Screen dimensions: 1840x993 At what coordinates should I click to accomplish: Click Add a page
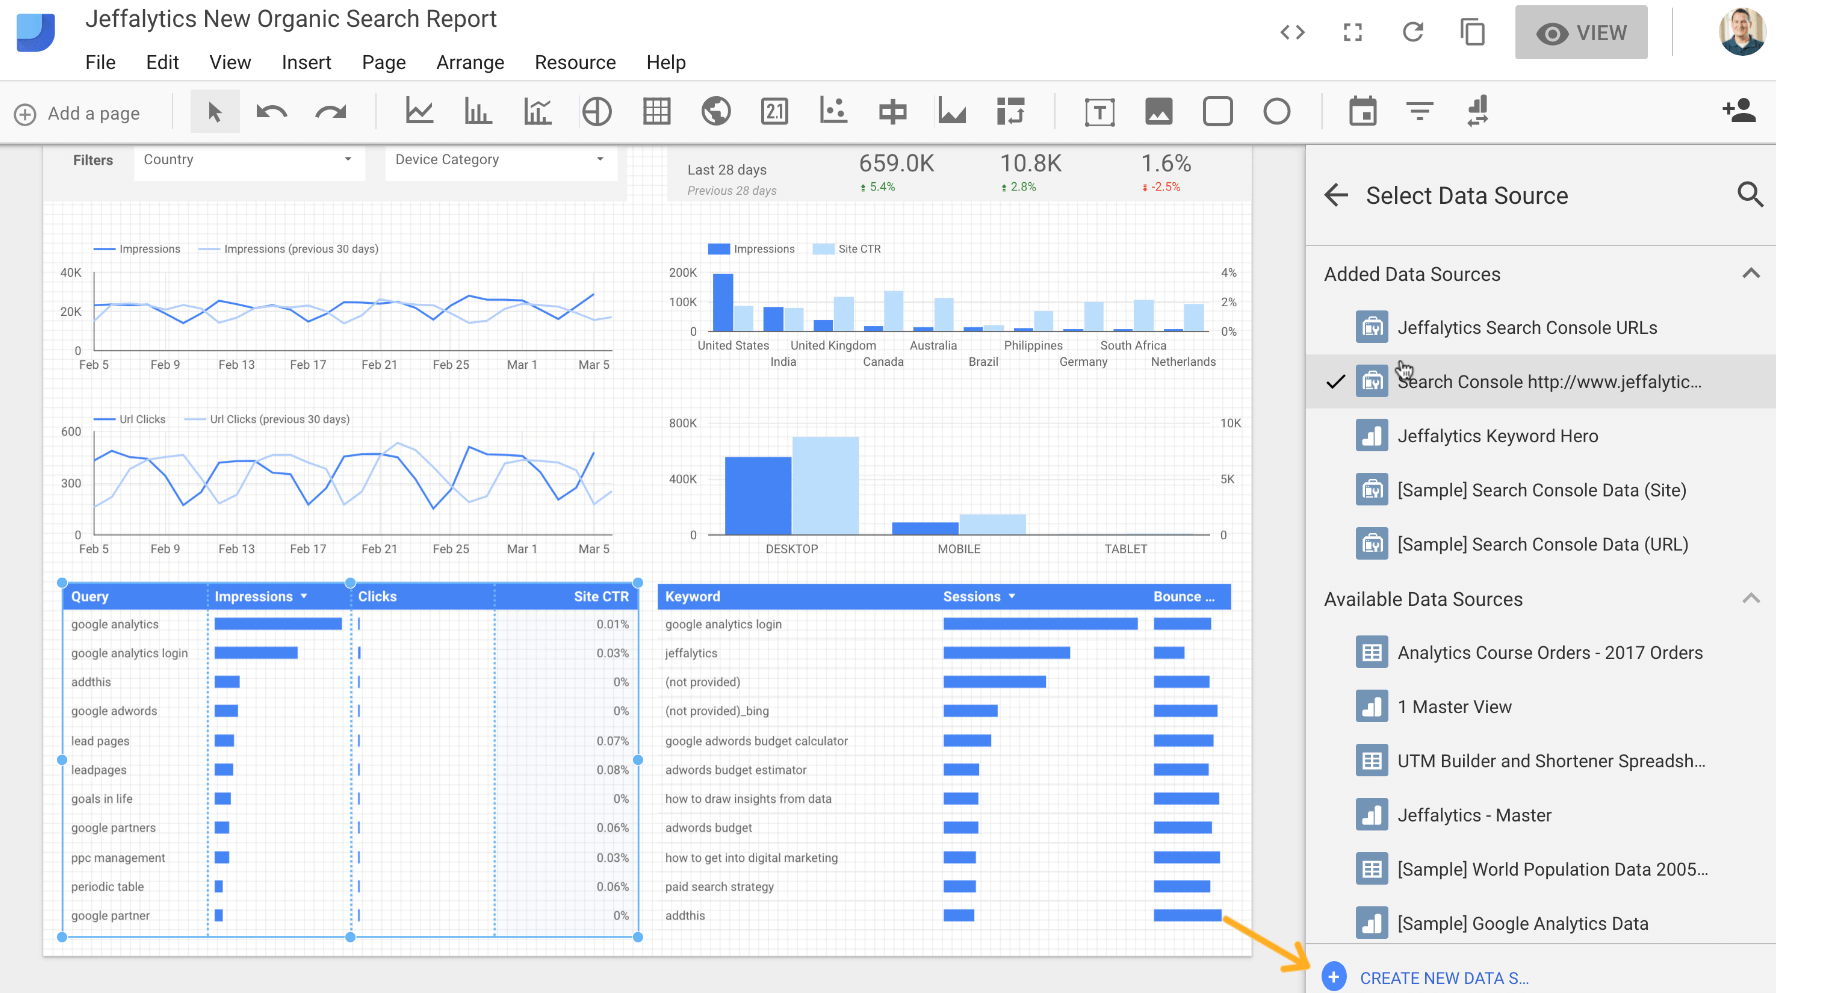pos(77,113)
